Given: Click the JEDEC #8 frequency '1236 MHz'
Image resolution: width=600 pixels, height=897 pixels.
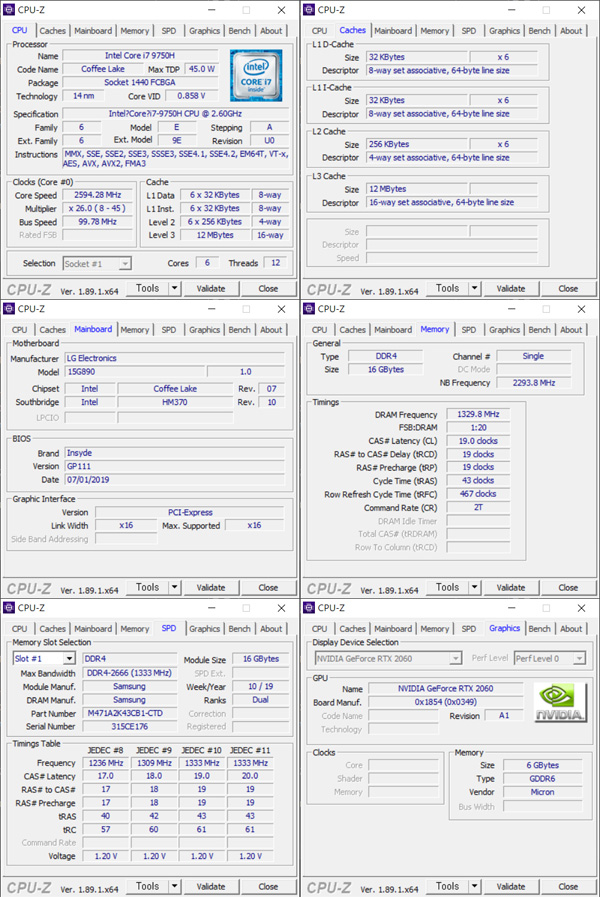Looking at the screenshot, I should point(106,763).
